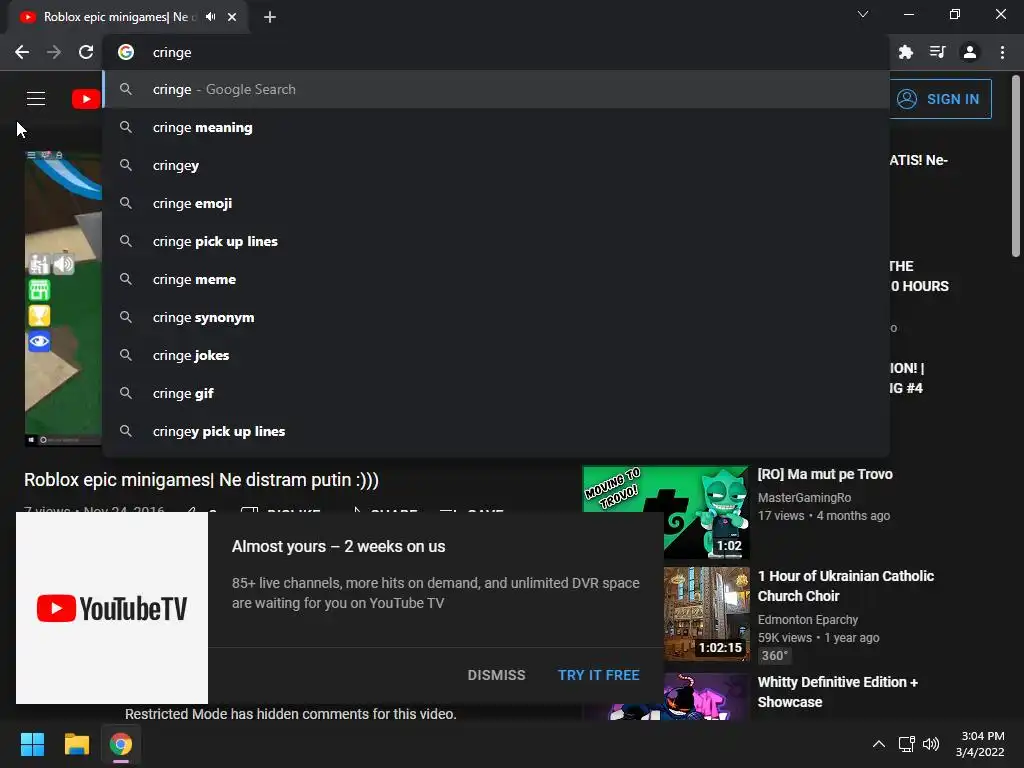
Task: Open the Whitty Definitive Edition video thumbnail
Action: [x=707, y=696]
